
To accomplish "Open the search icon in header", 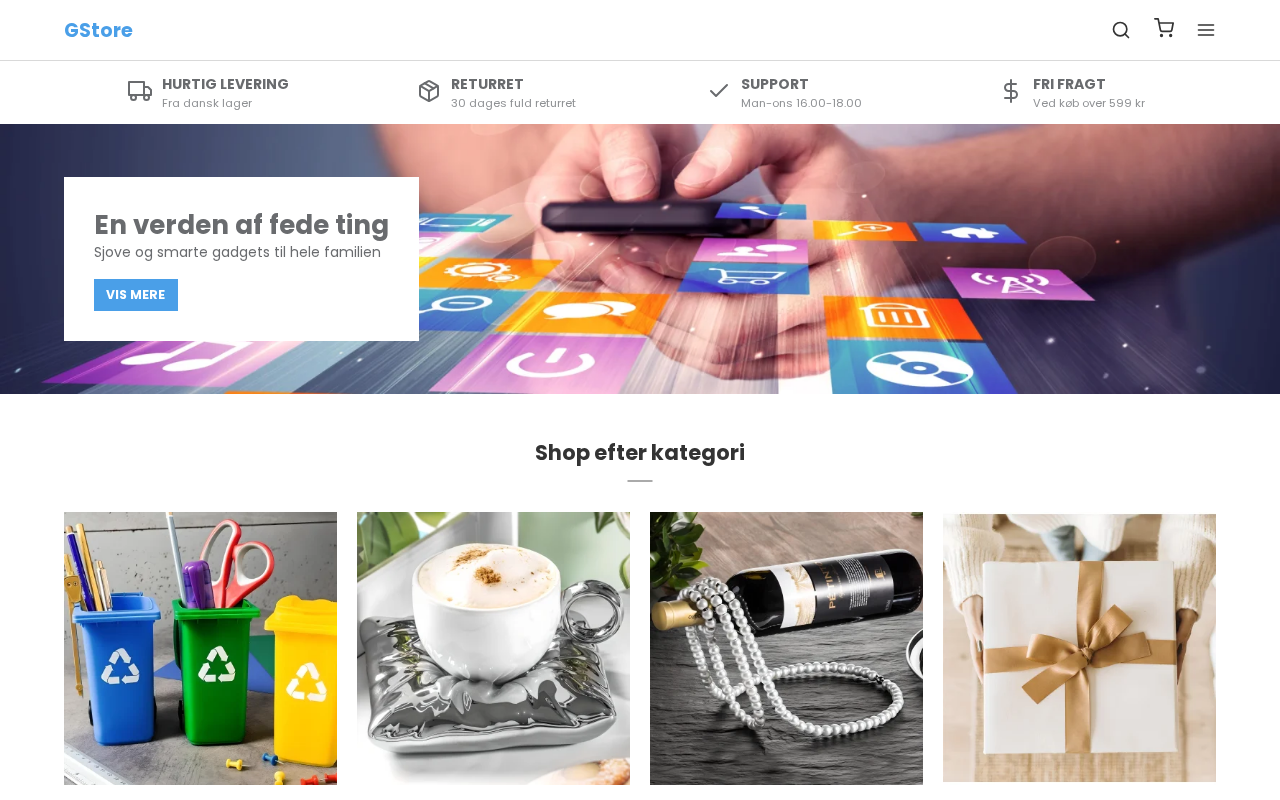I will [x=1121, y=30].
